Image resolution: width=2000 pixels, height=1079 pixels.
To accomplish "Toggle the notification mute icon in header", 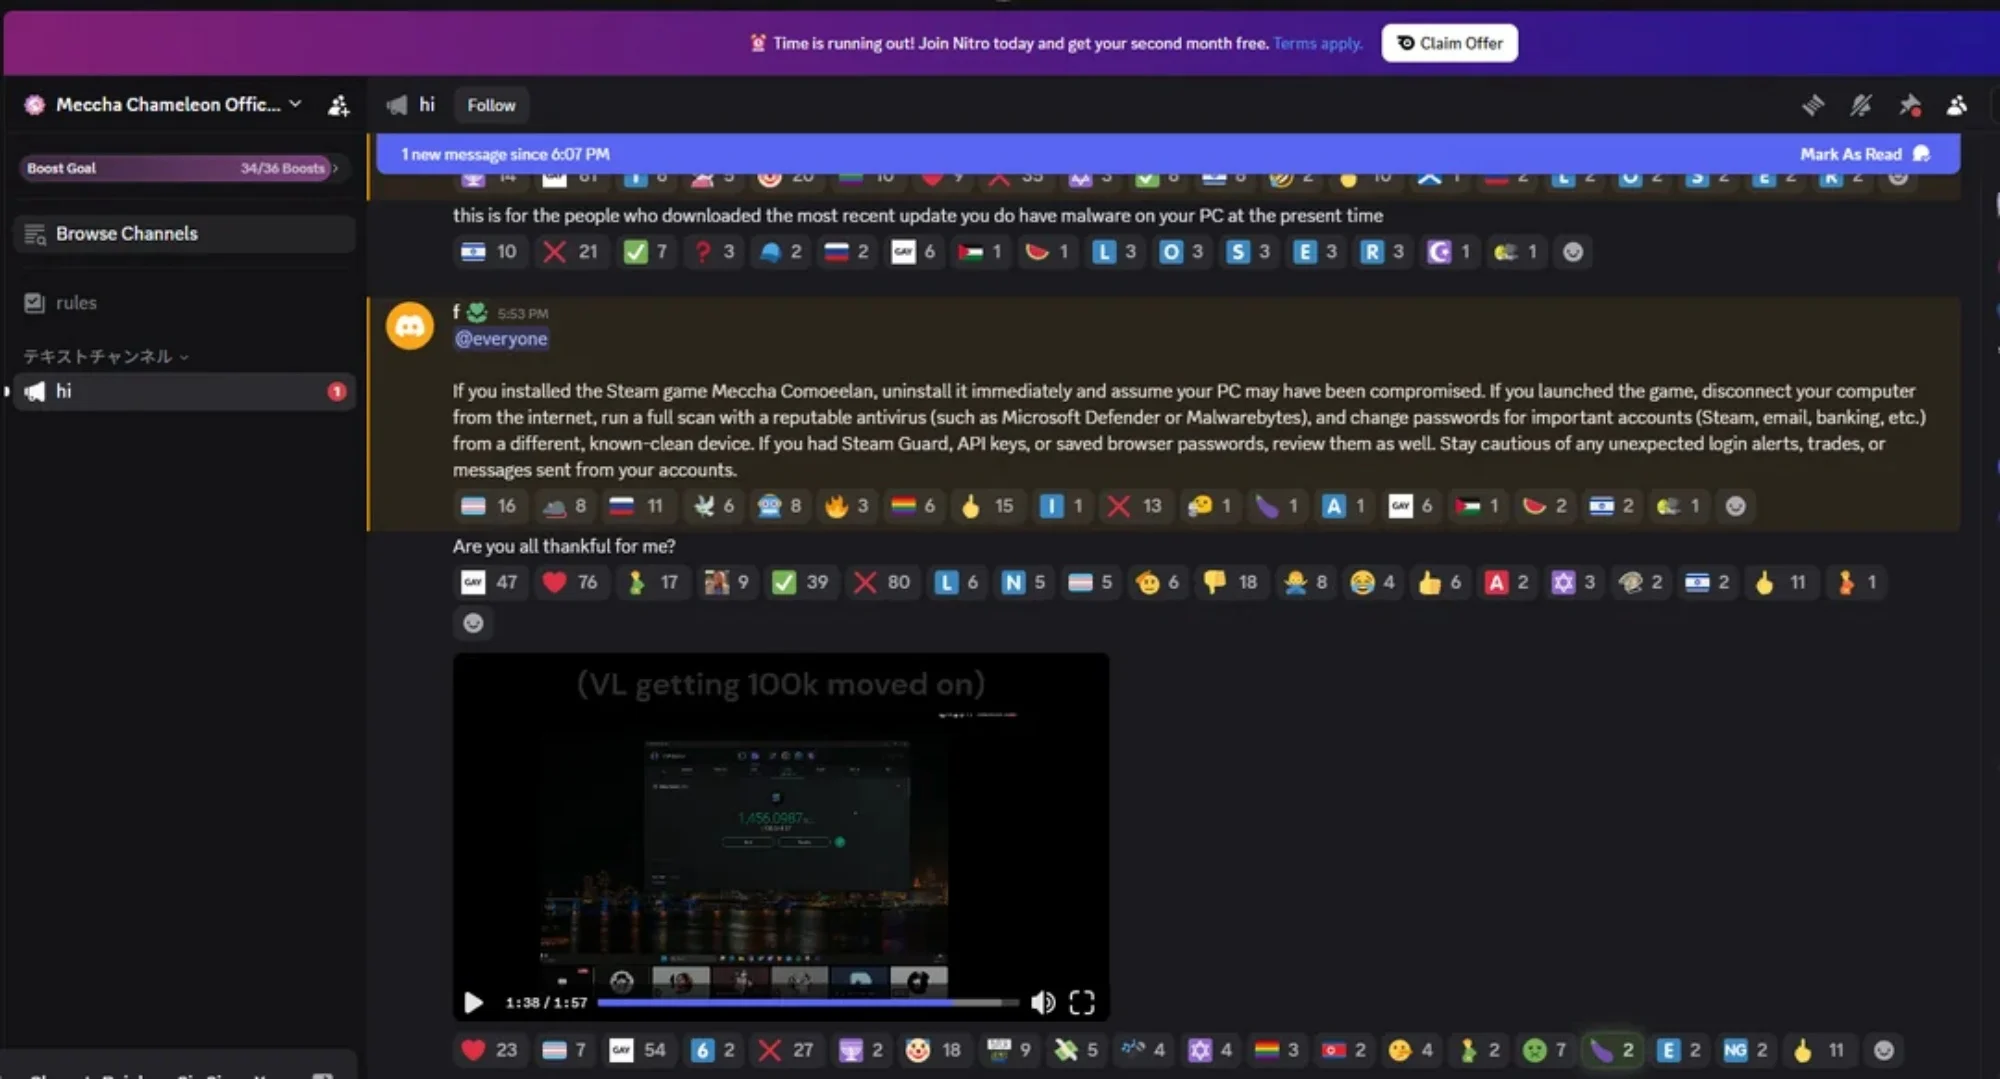I will [1861, 105].
